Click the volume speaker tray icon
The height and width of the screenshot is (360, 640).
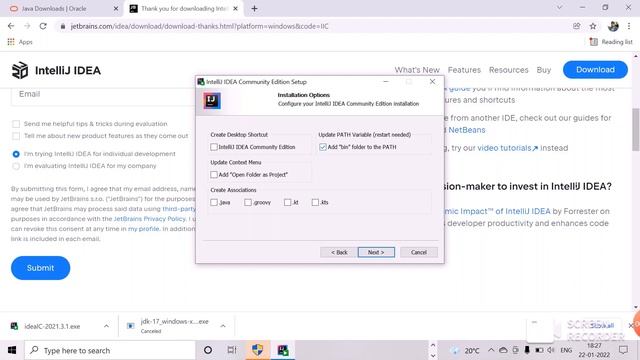[x=551, y=350]
